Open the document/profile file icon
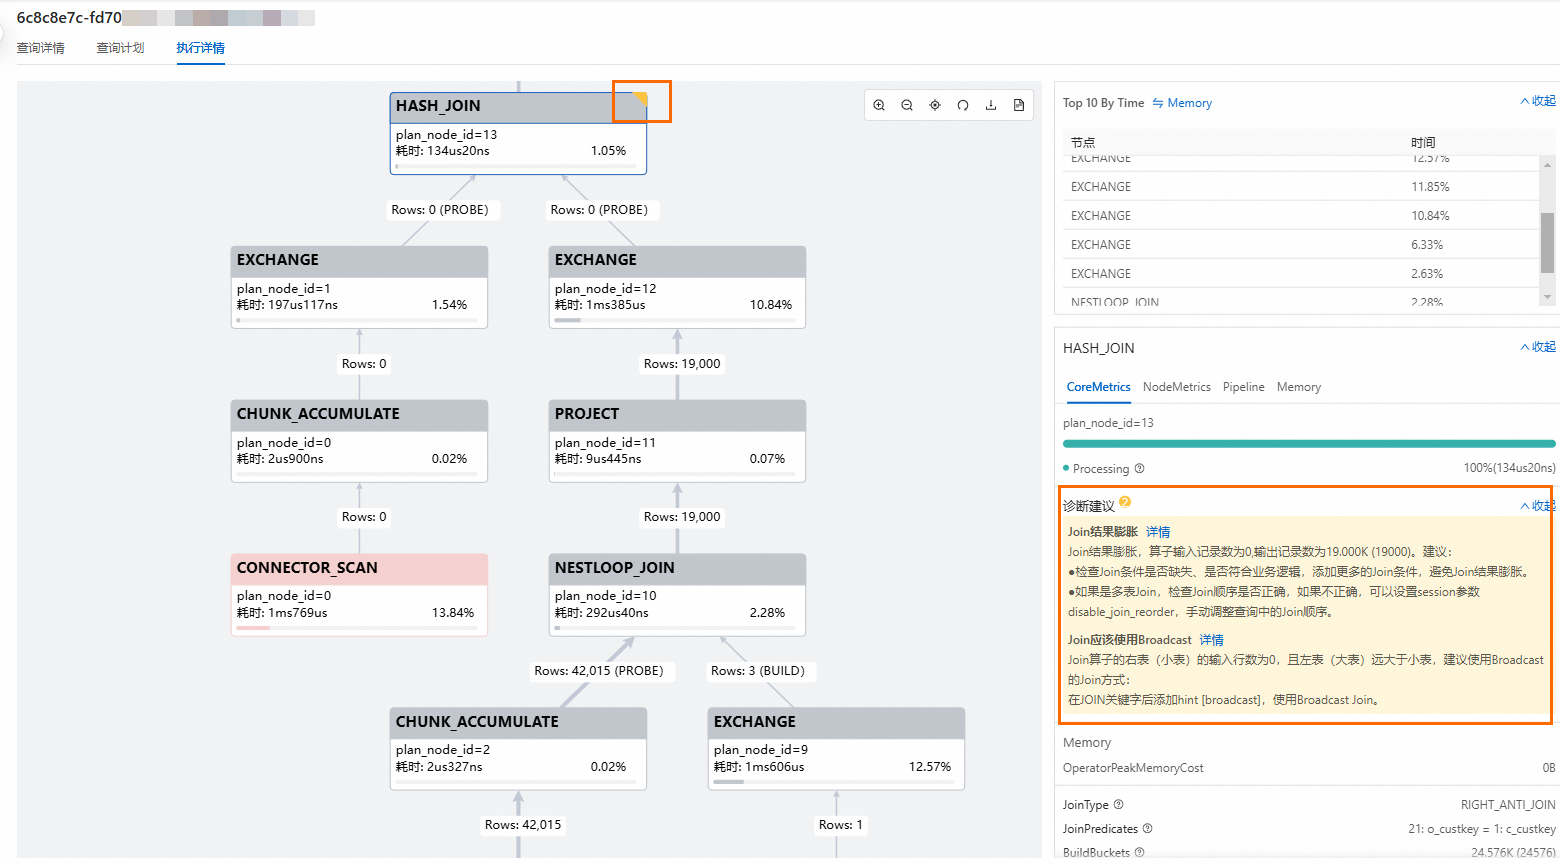The image size is (1560, 863). pyautogui.click(x=1019, y=105)
